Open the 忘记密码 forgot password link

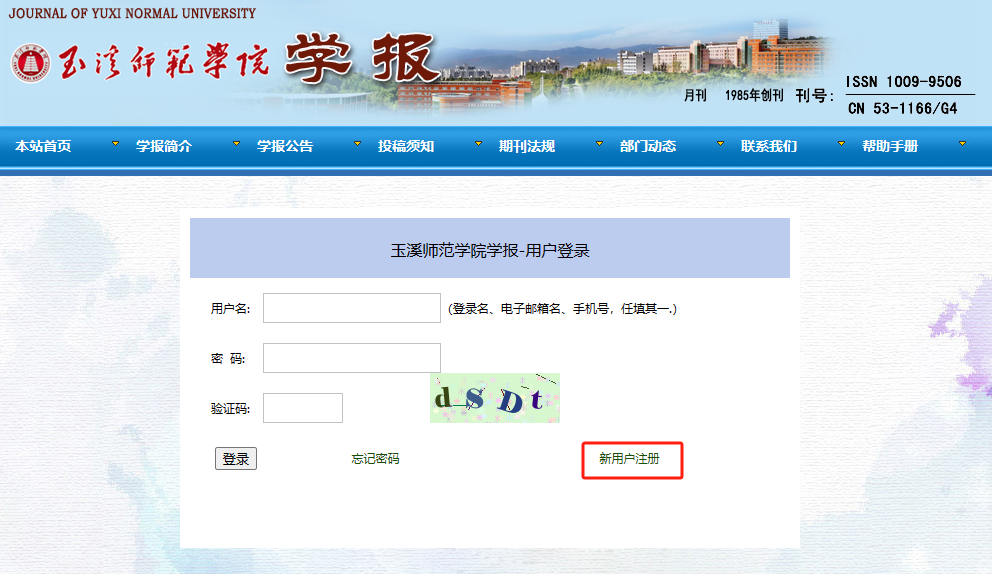click(375, 458)
